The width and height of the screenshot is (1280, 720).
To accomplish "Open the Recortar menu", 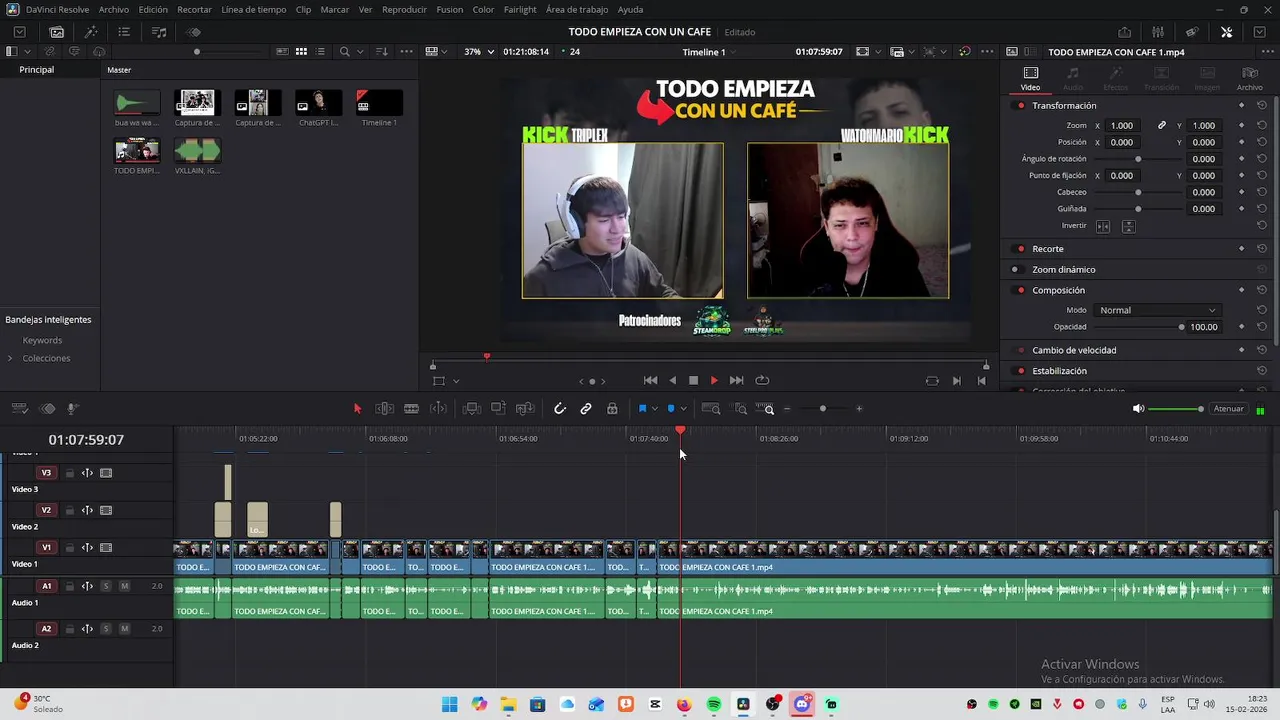I will point(194,9).
